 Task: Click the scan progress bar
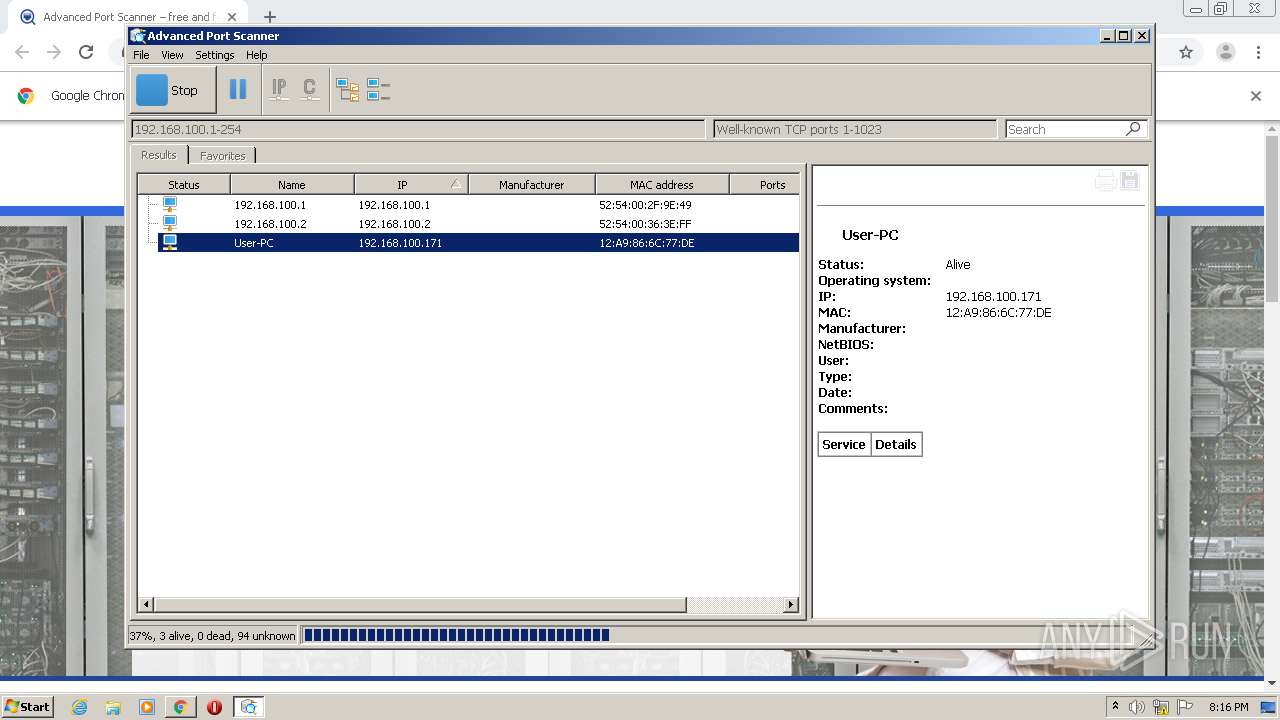(x=724, y=635)
